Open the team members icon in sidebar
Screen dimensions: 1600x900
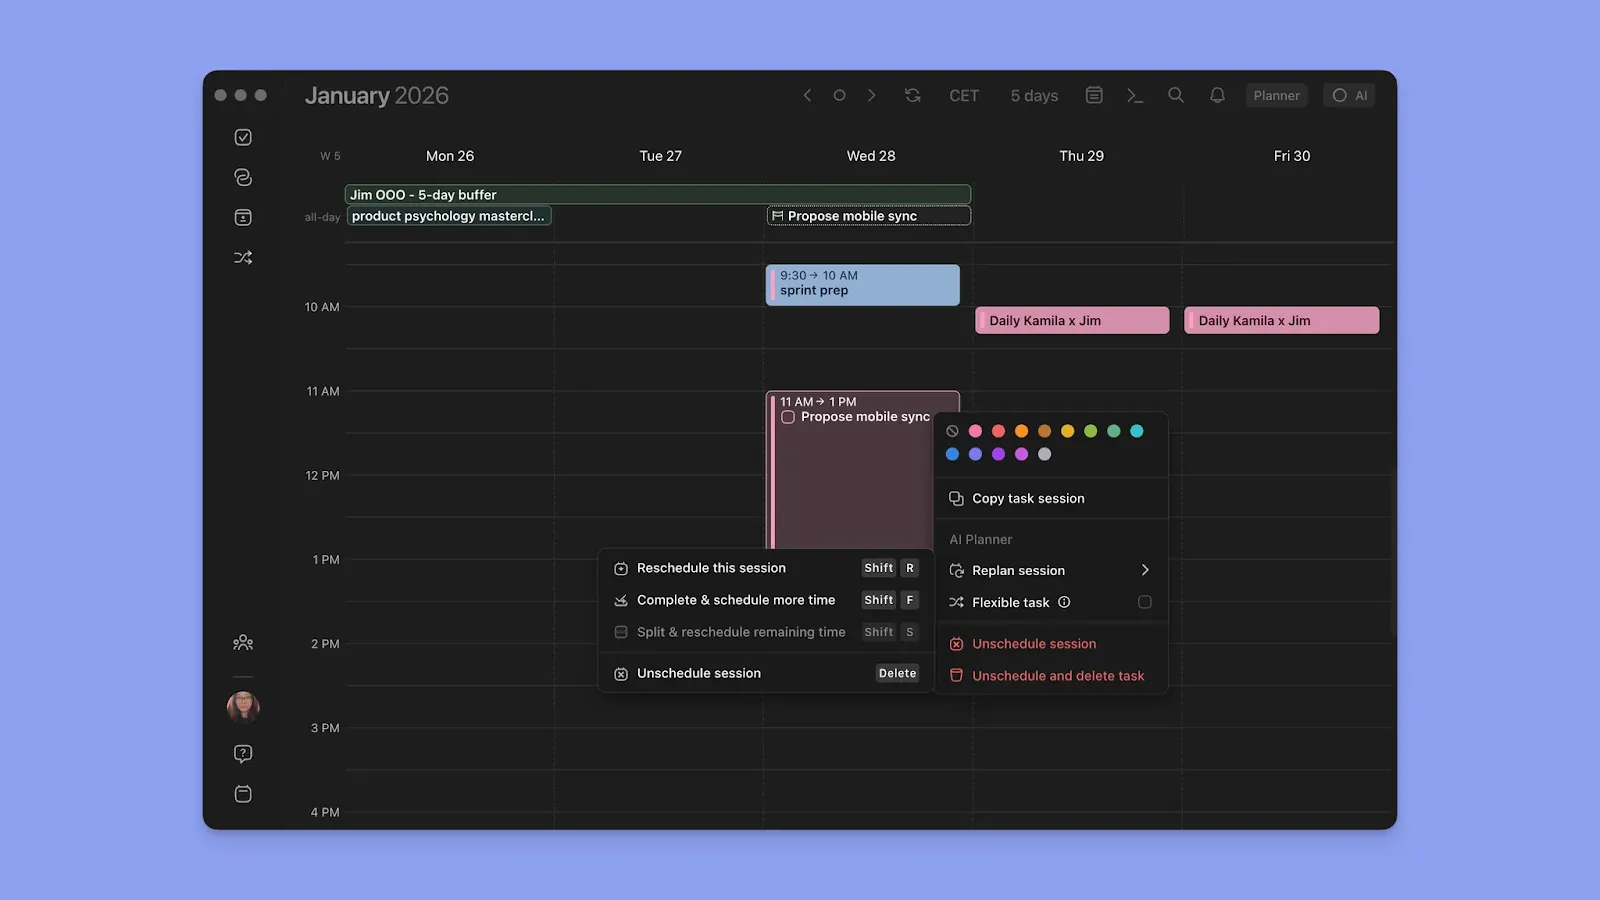coord(242,643)
